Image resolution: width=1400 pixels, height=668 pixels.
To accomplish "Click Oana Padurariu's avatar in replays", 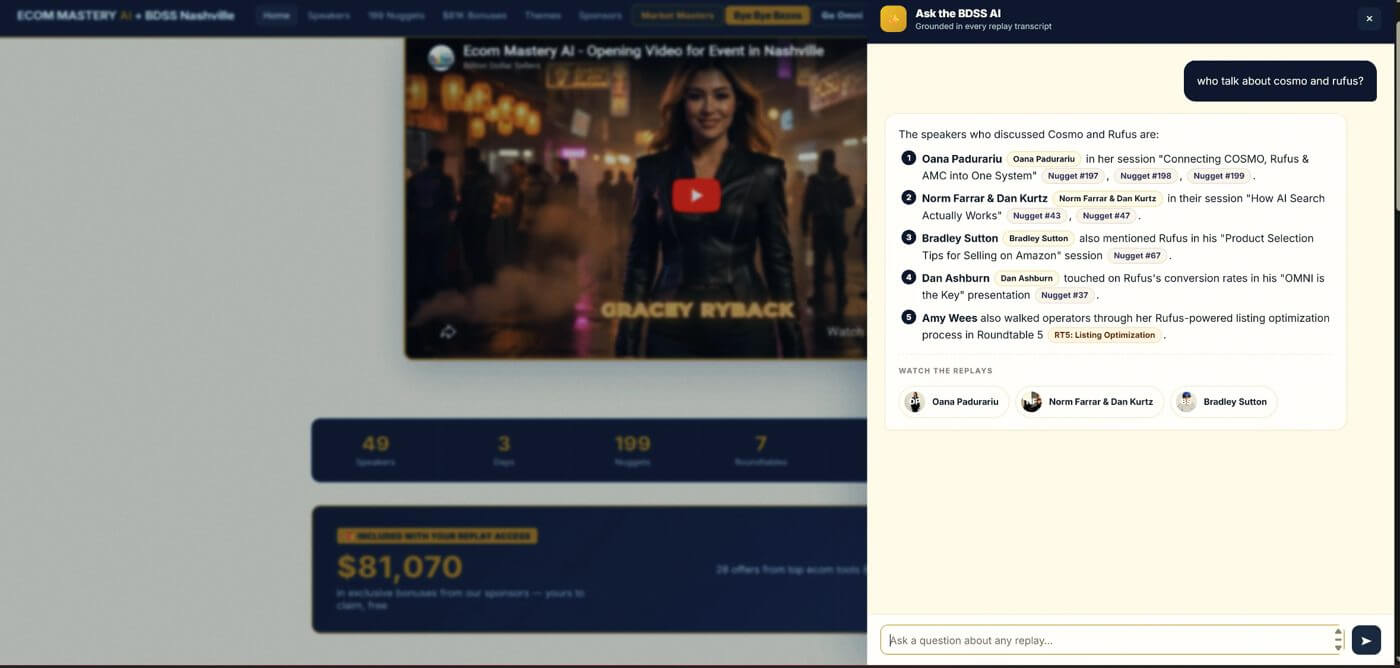I will coord(915,402).
